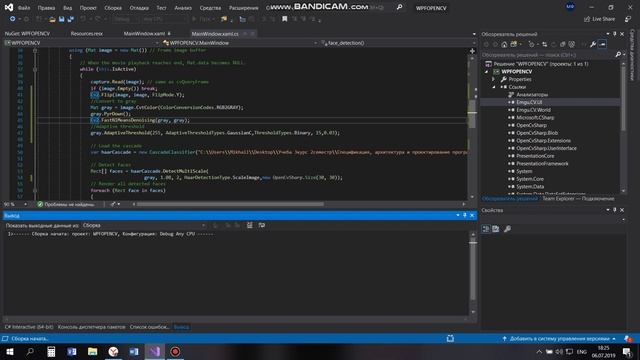Click the clear all output icon

pos(249,225)
